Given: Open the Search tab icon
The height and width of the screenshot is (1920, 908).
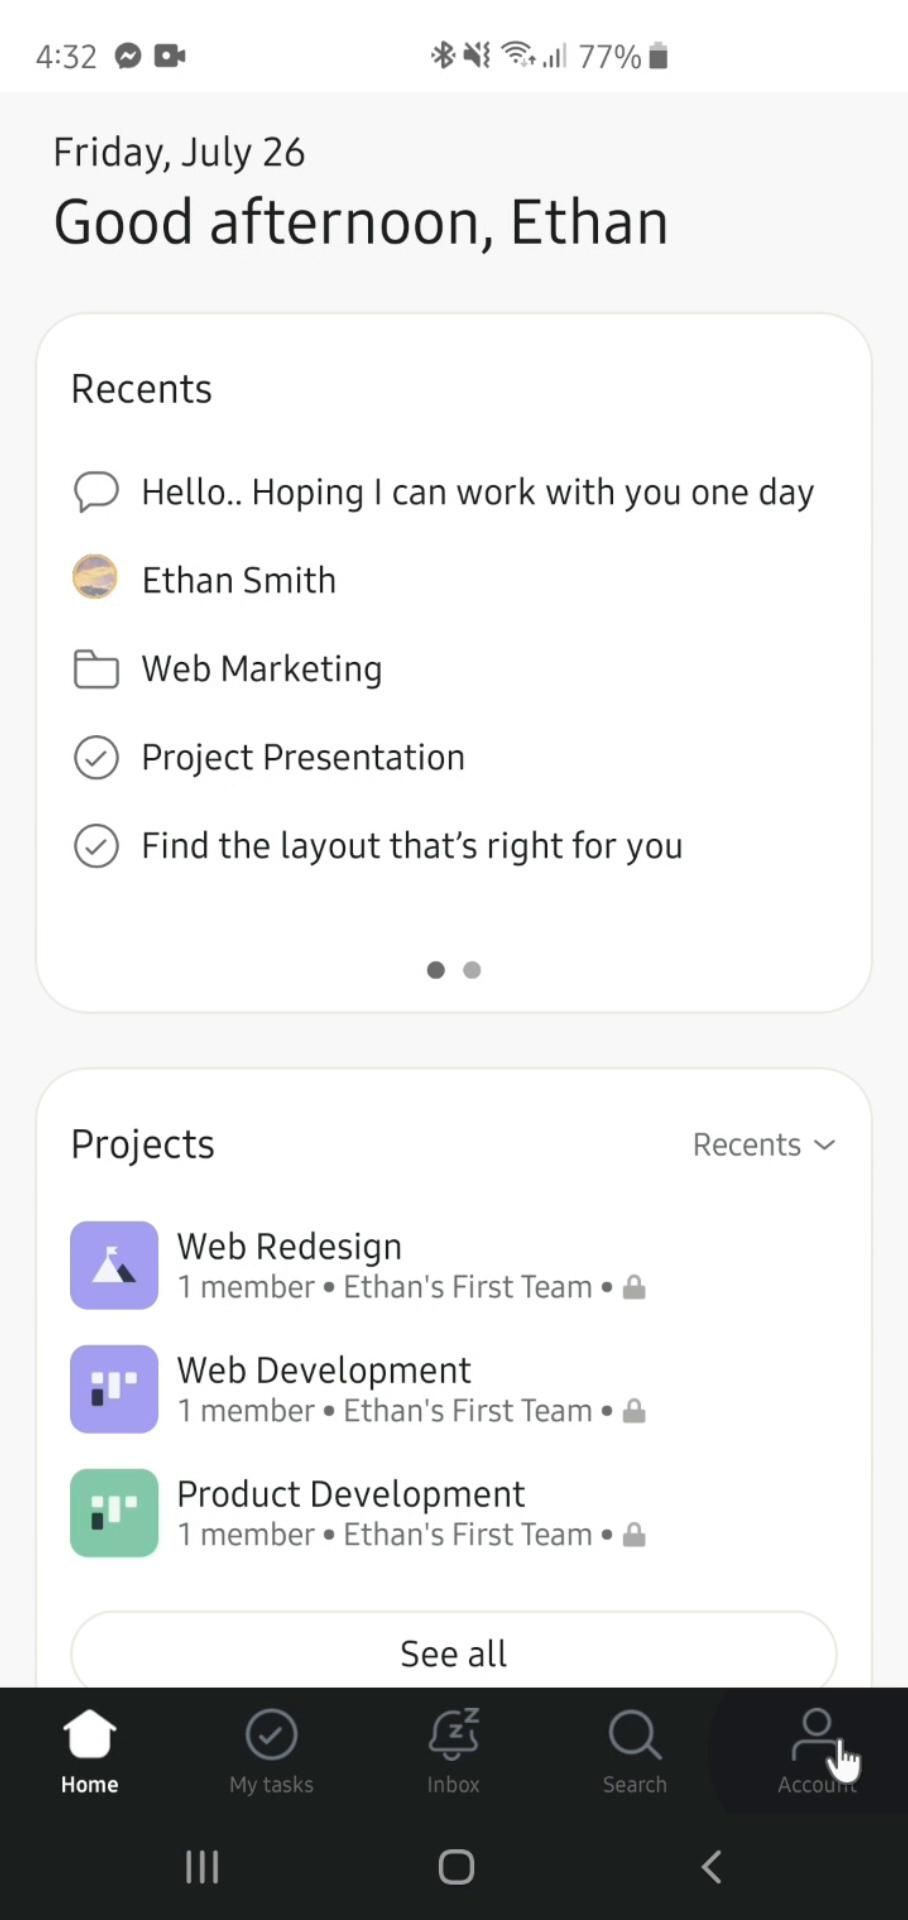Looking at the screenshot, I should (634, 1736).
